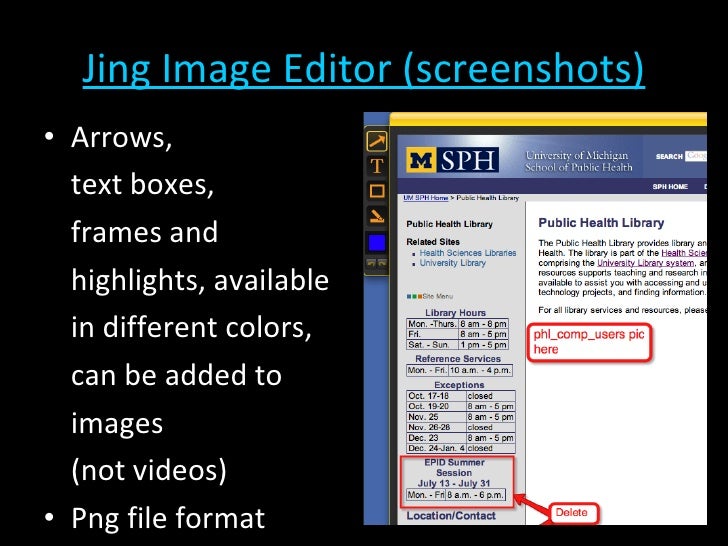This screenshot has height=546, width=728.
Task: Click into the Google search field
Action: click(696, 156)
